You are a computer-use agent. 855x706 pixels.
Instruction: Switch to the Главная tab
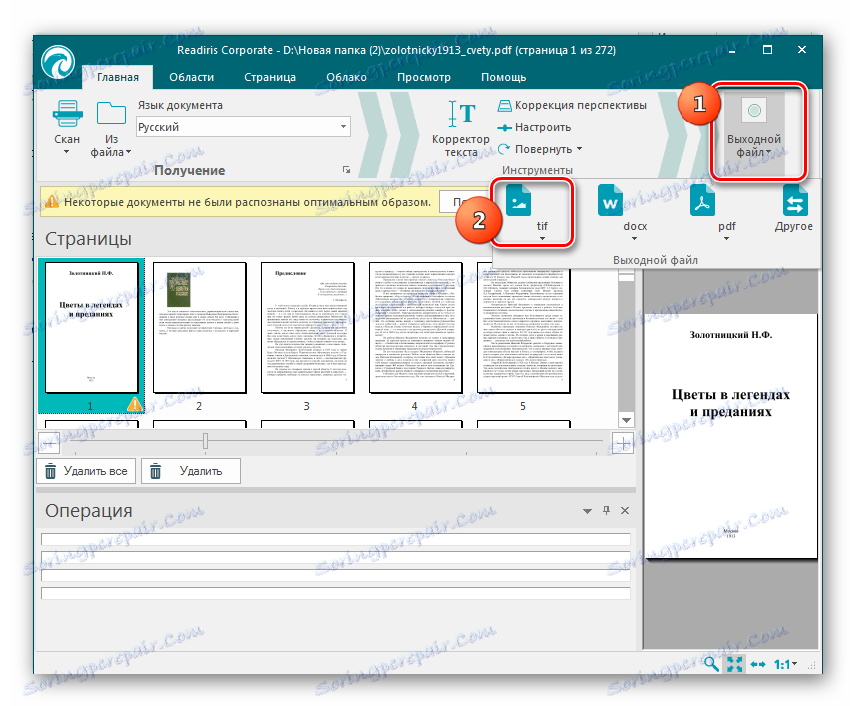point(118,77)
